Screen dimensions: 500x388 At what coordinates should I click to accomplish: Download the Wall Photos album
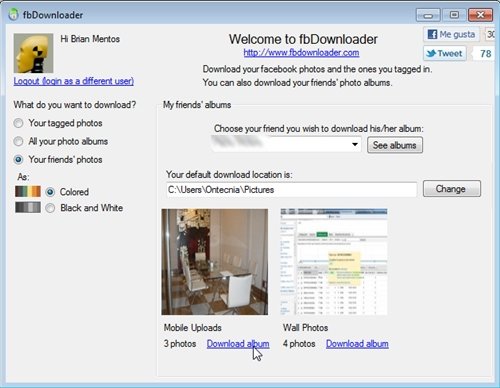pyautogui.click(x=357, y=344)
